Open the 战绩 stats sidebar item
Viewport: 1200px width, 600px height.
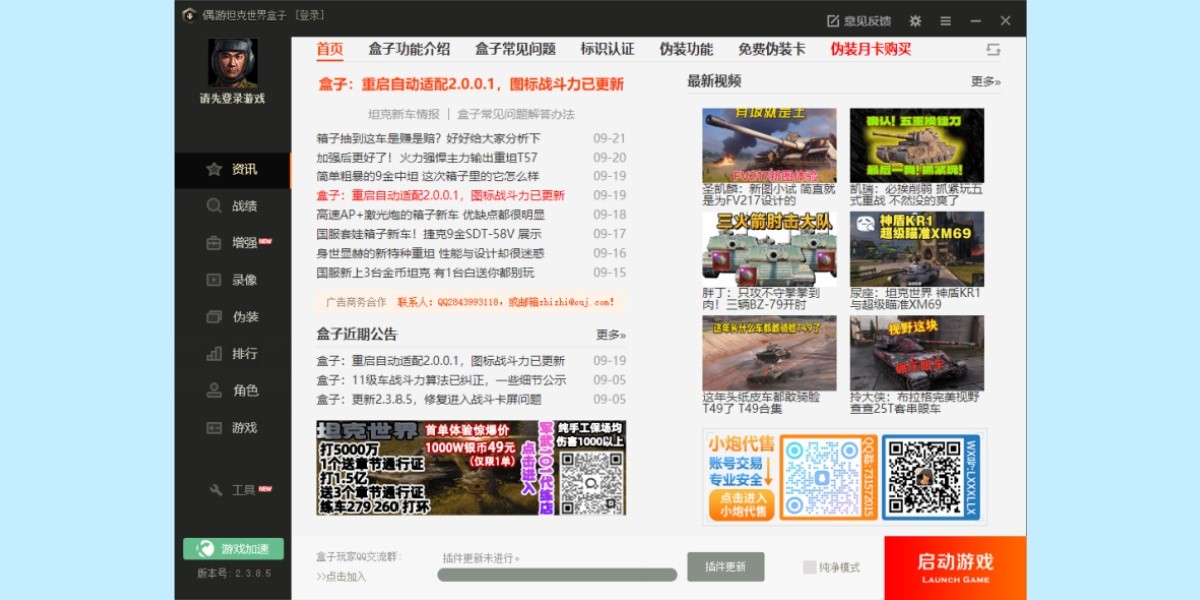[233, 206]
